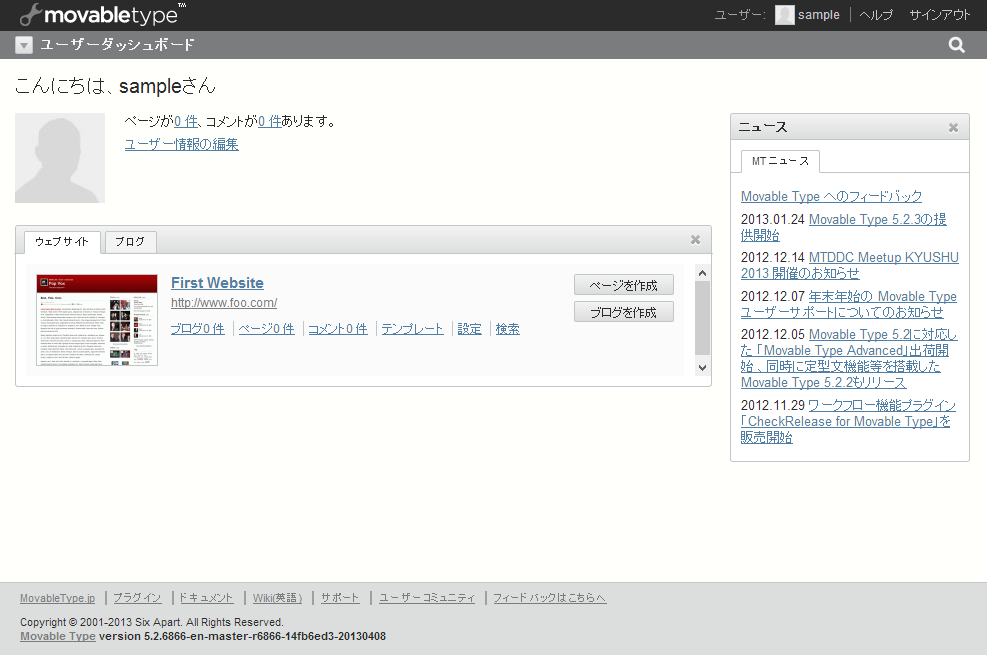The height and width of the screenshot is (655, 987).
Task: Close the website/blog widget with X
Action: pyautogui.click(x=696, y=240)
